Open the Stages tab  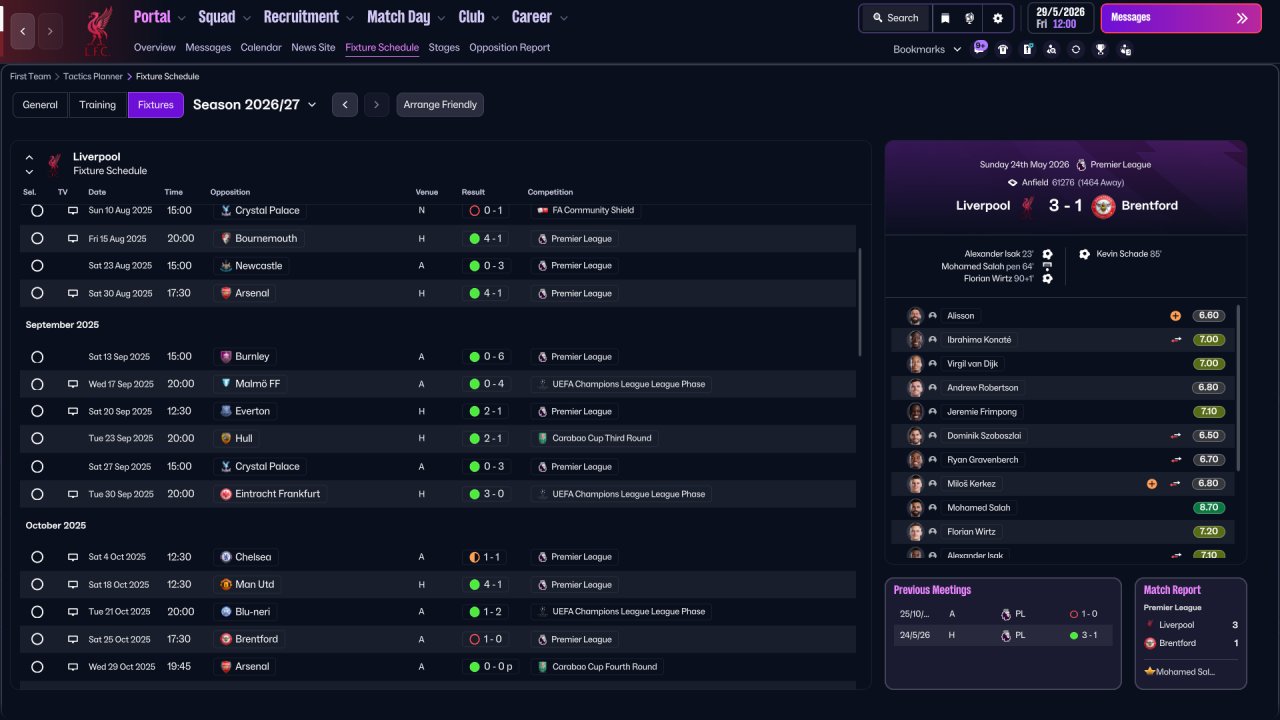tap(444, 47)
